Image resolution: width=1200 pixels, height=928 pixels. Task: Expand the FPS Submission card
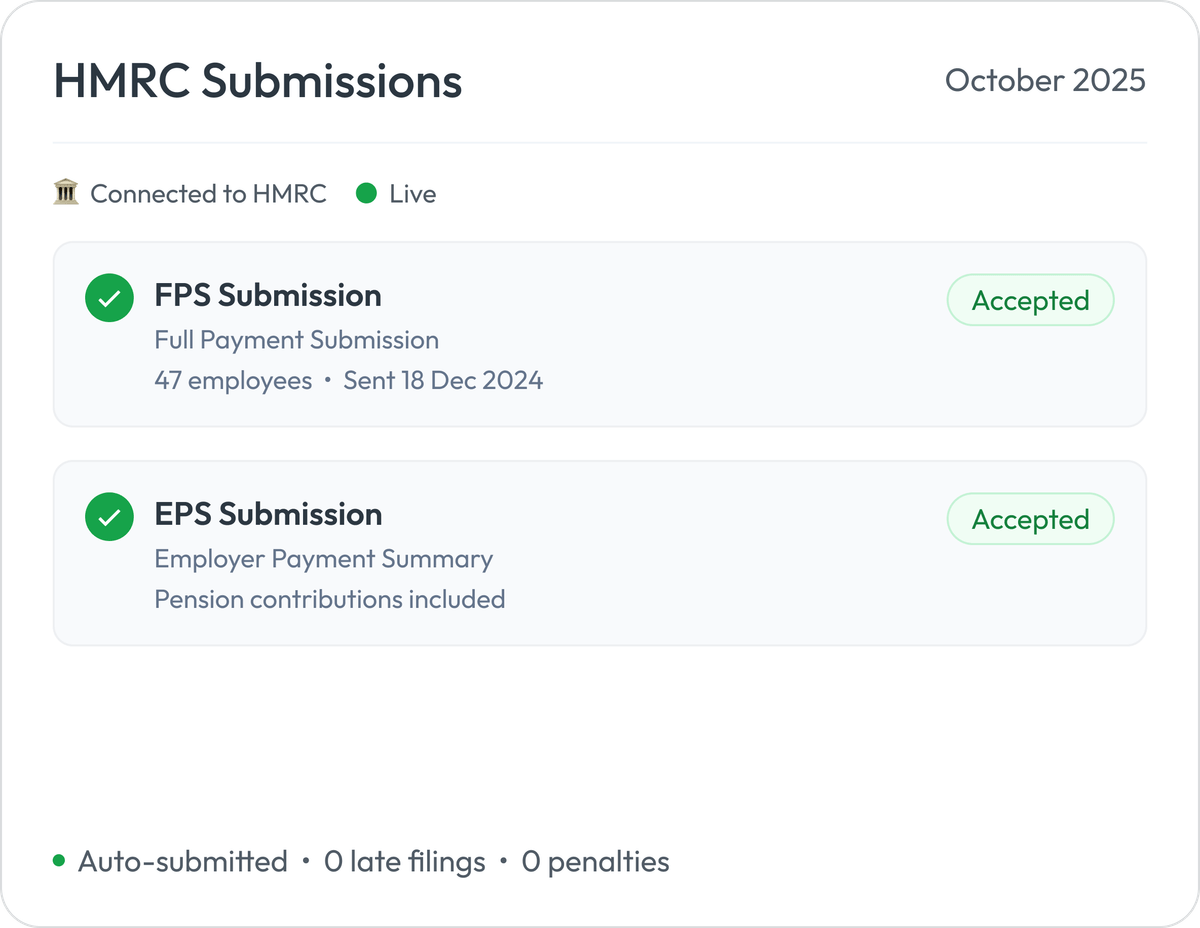[x=600, y=334]
